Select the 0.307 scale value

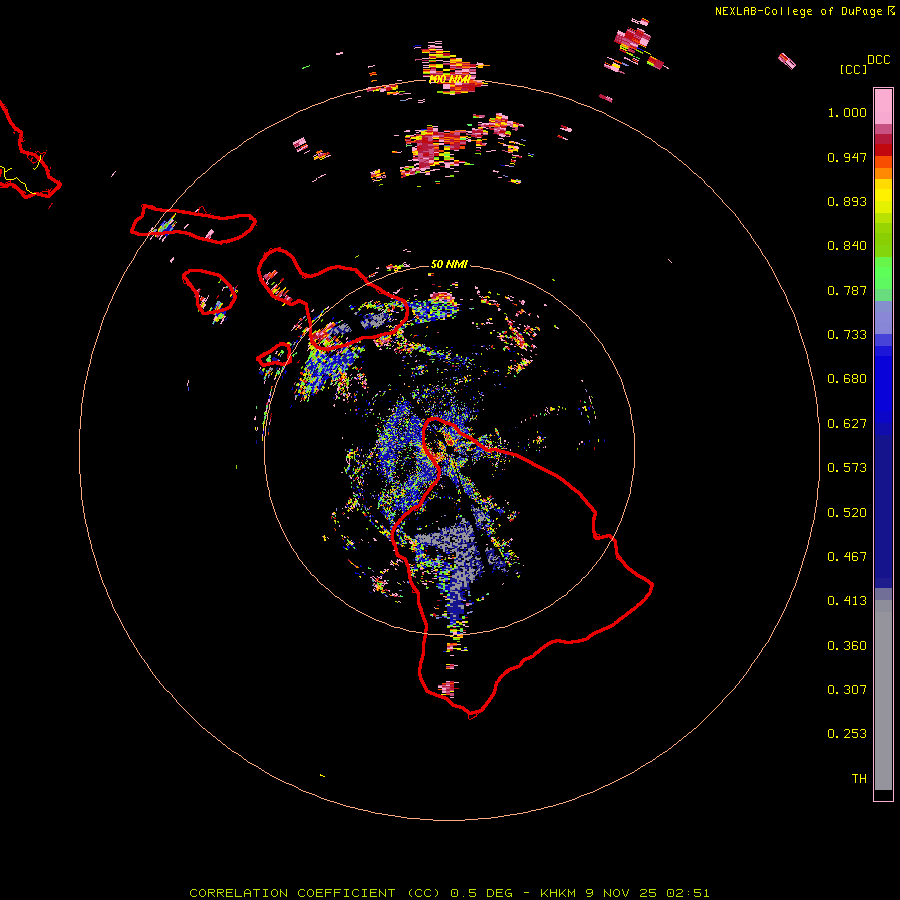tap(847, 690)
